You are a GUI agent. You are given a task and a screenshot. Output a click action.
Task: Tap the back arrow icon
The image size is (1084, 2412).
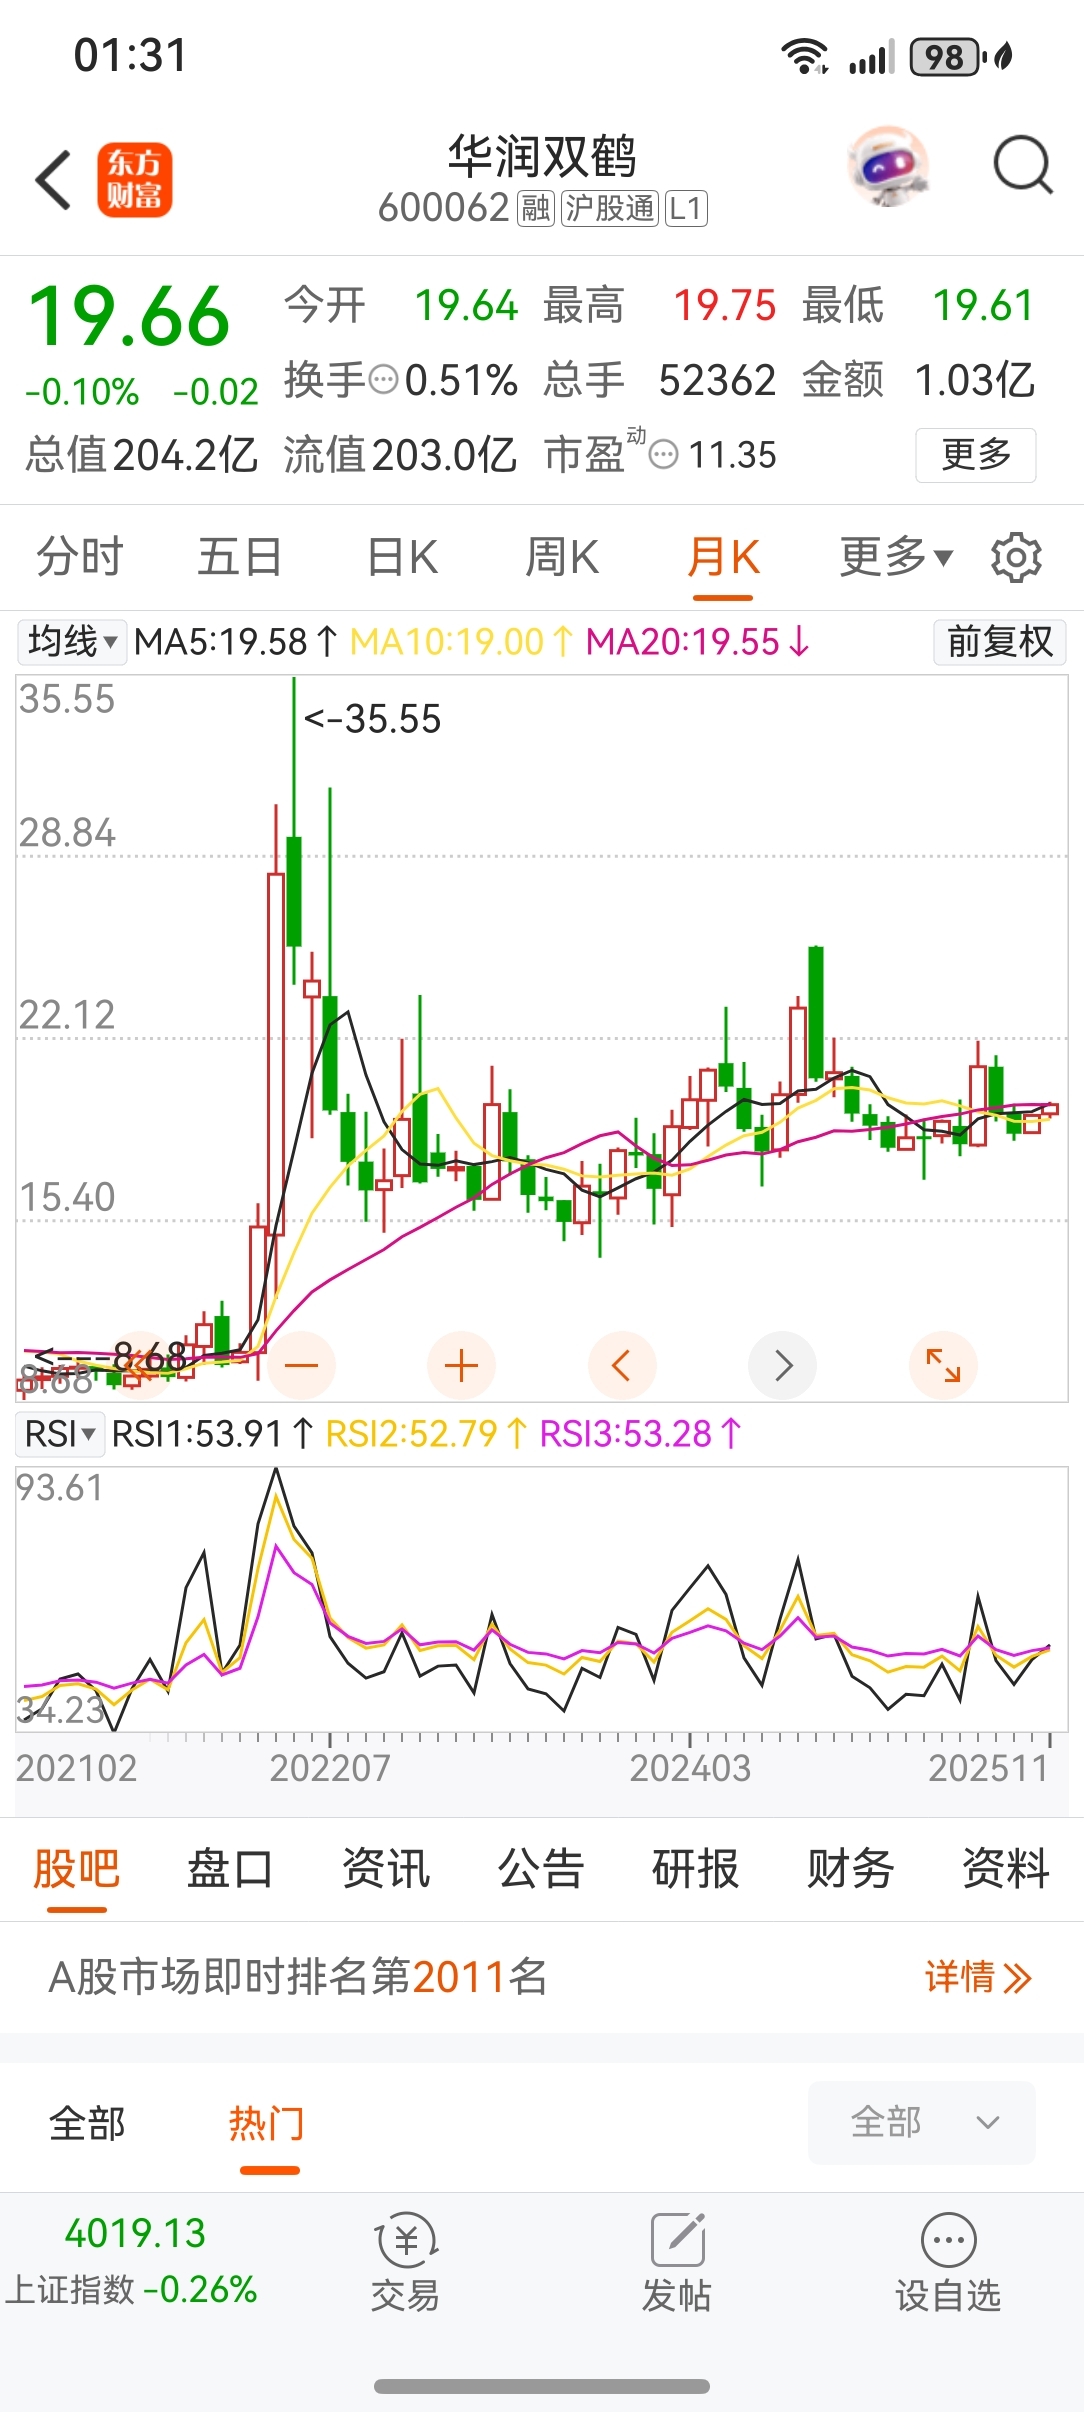54,181
